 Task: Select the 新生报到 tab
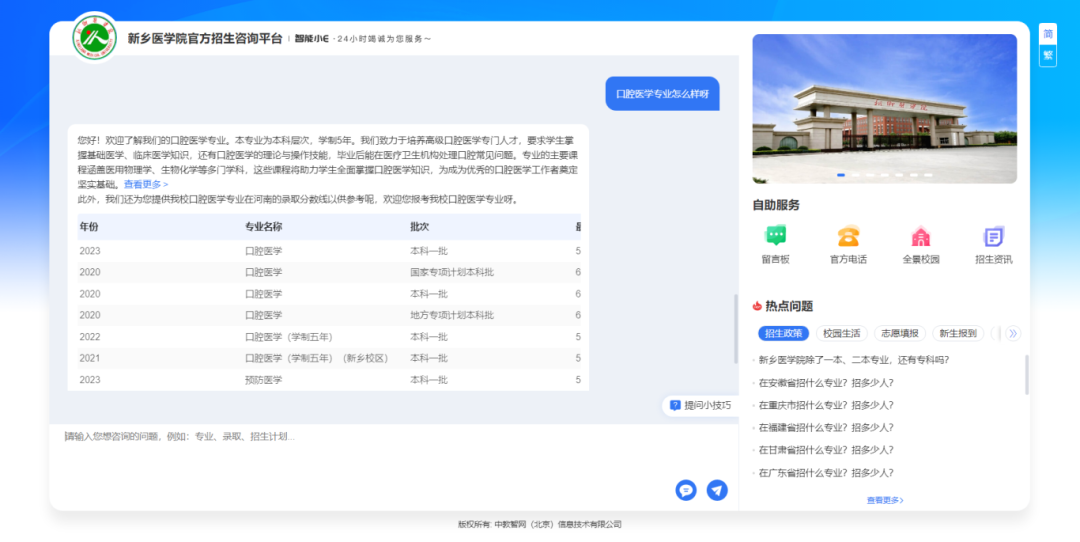(958, 333)
